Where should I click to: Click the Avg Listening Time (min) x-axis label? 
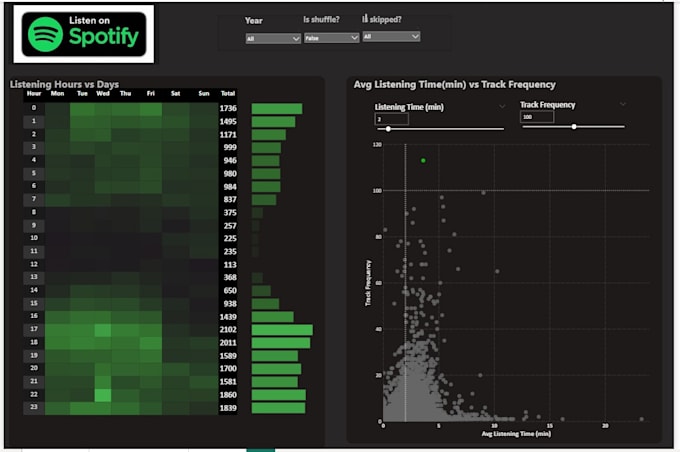516,434
